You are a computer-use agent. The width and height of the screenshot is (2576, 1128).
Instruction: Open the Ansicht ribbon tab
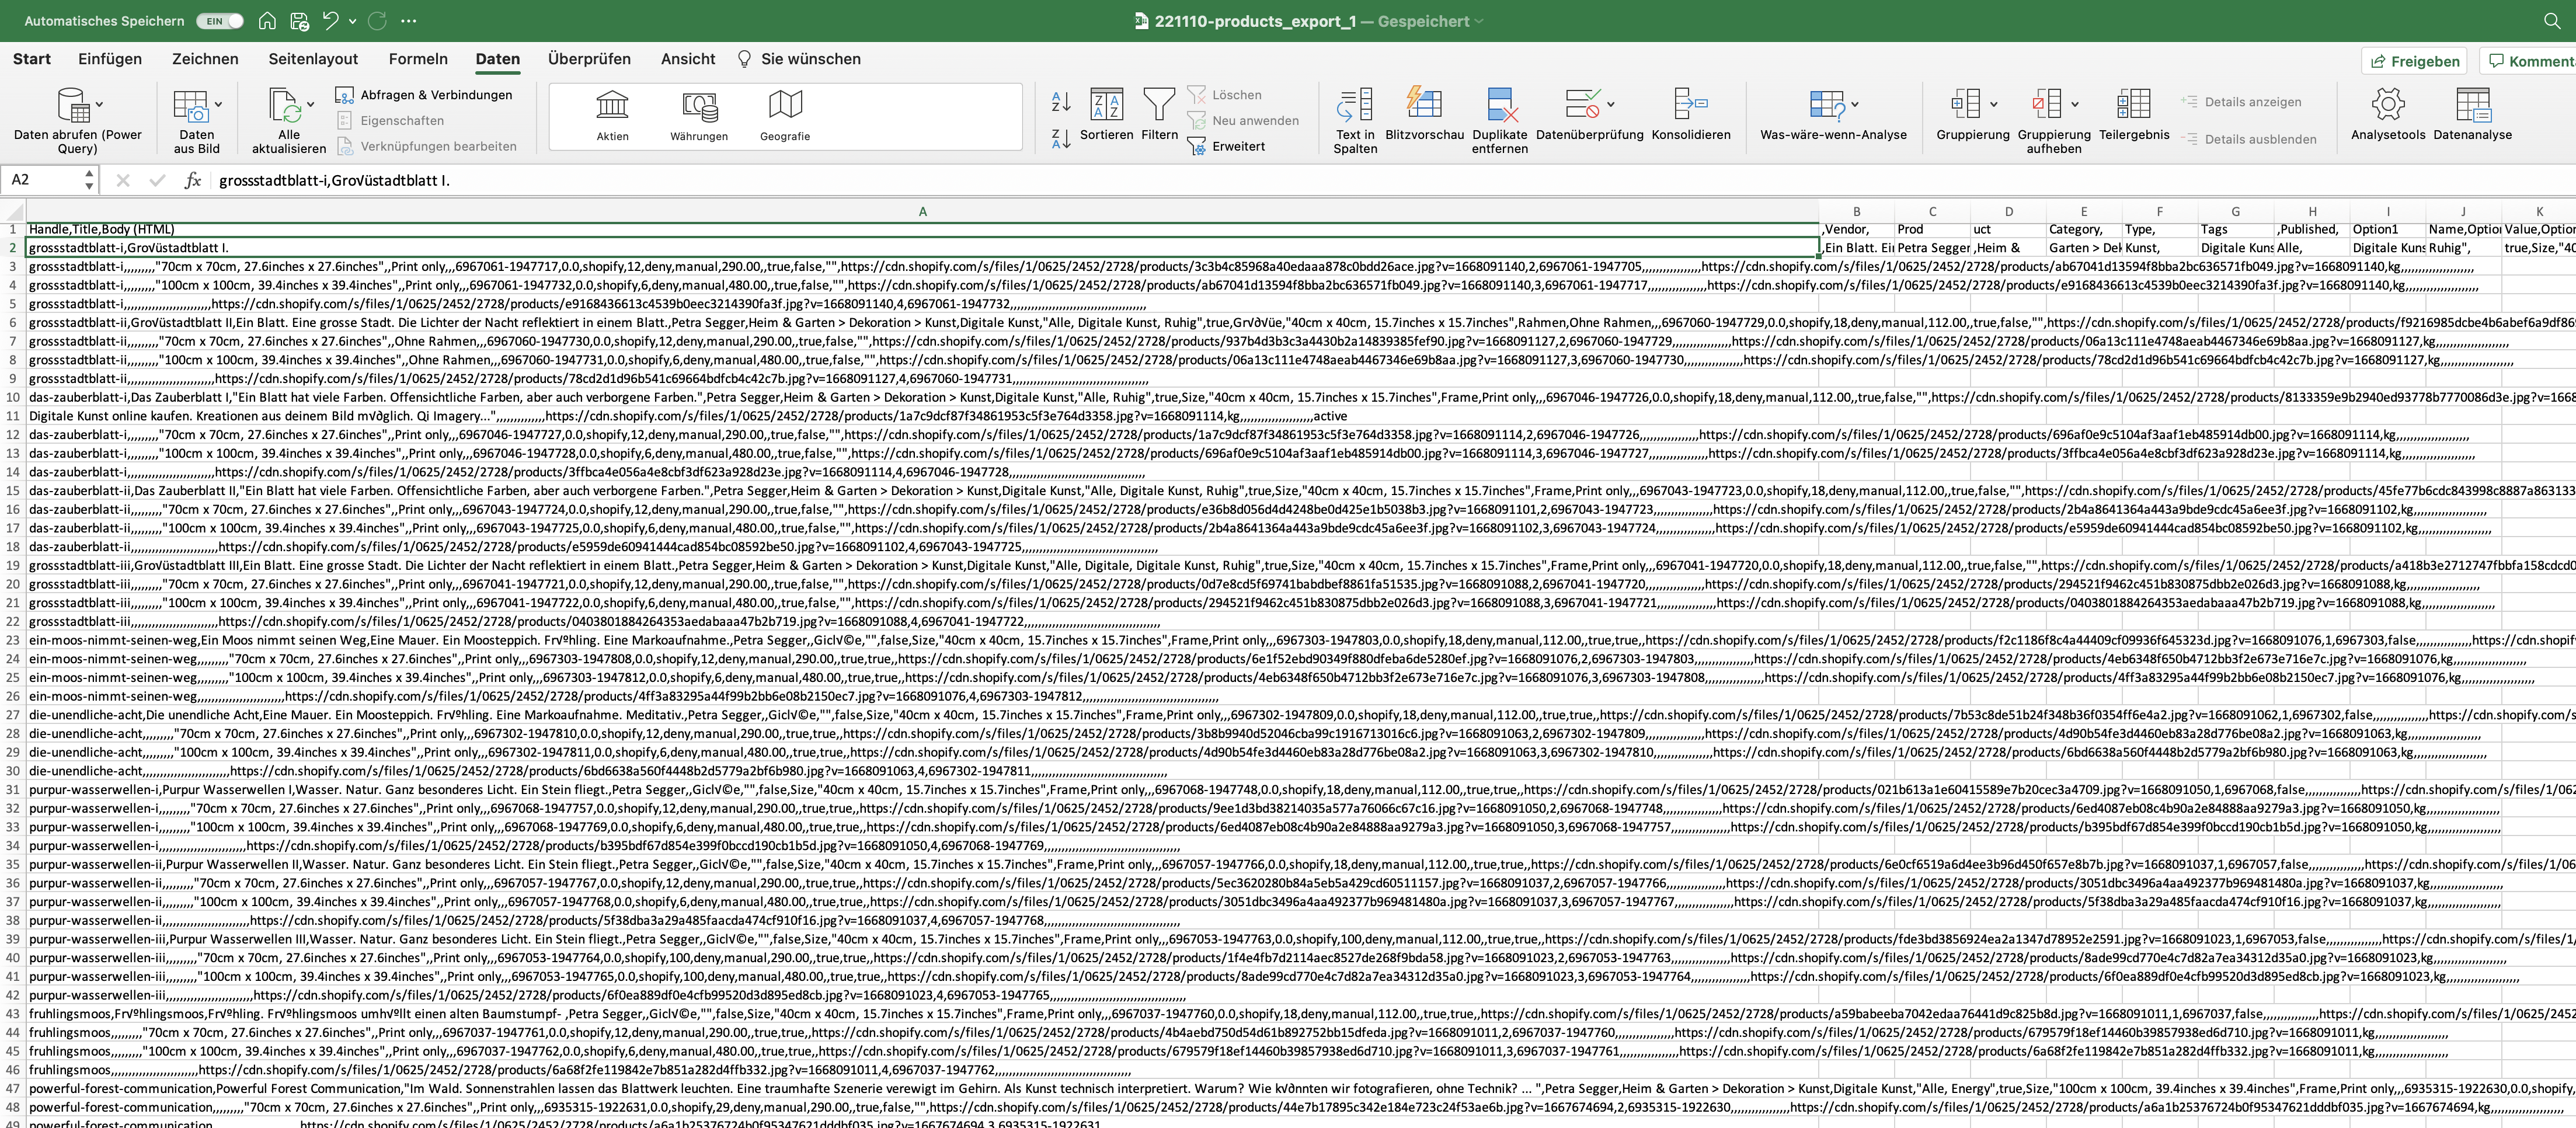687,59
